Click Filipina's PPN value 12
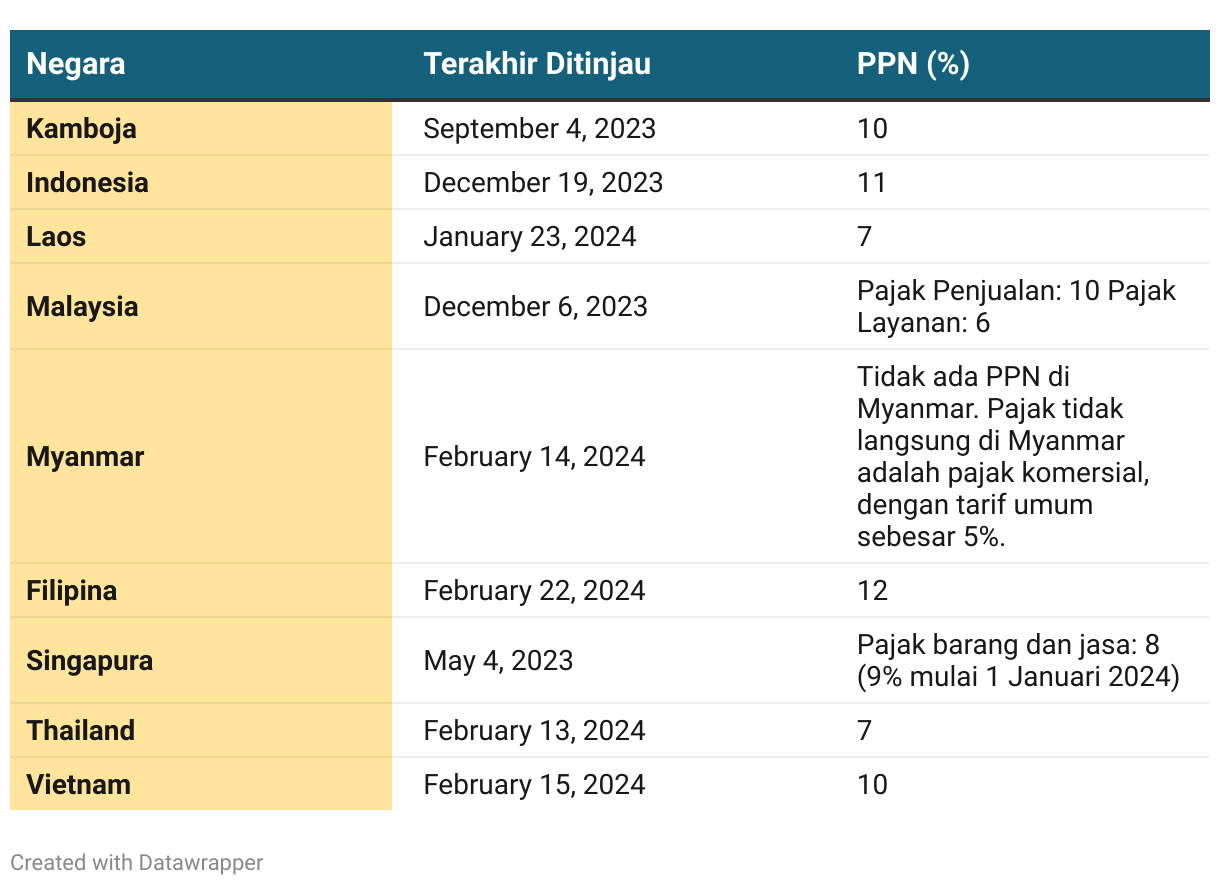The height and width of the screenshot is (886, 1220). click(x=872, y=590)
